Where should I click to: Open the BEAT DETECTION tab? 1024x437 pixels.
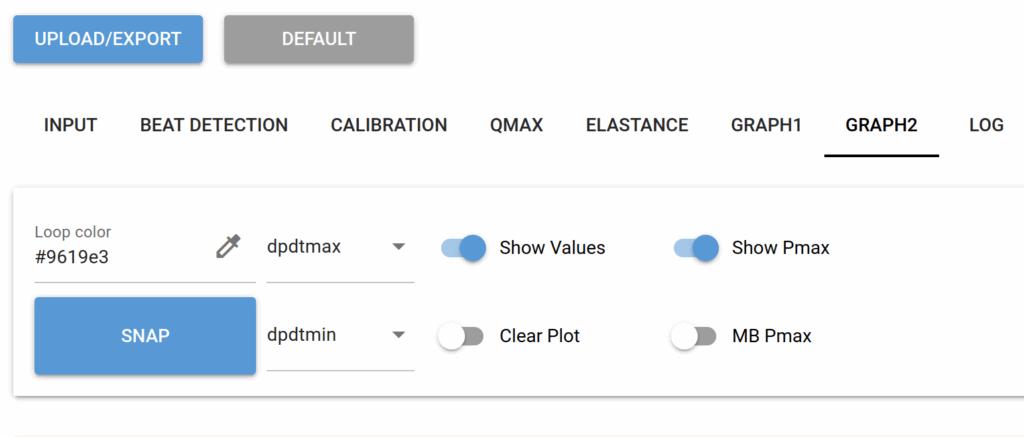click(214, 125)
